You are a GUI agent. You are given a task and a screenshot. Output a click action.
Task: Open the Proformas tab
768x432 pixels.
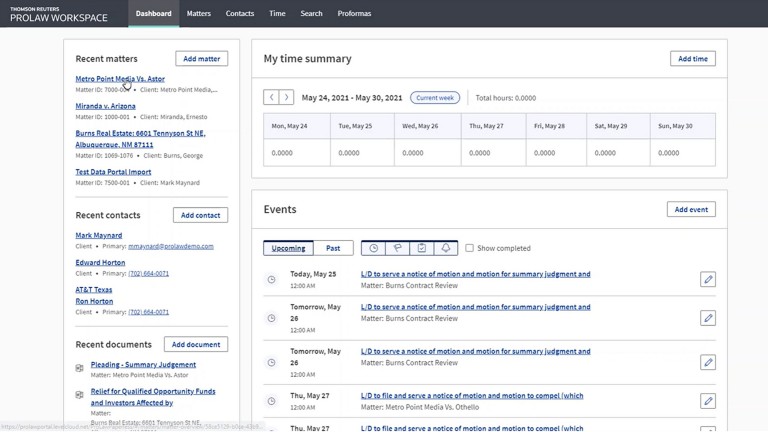[x=354, y=14]
